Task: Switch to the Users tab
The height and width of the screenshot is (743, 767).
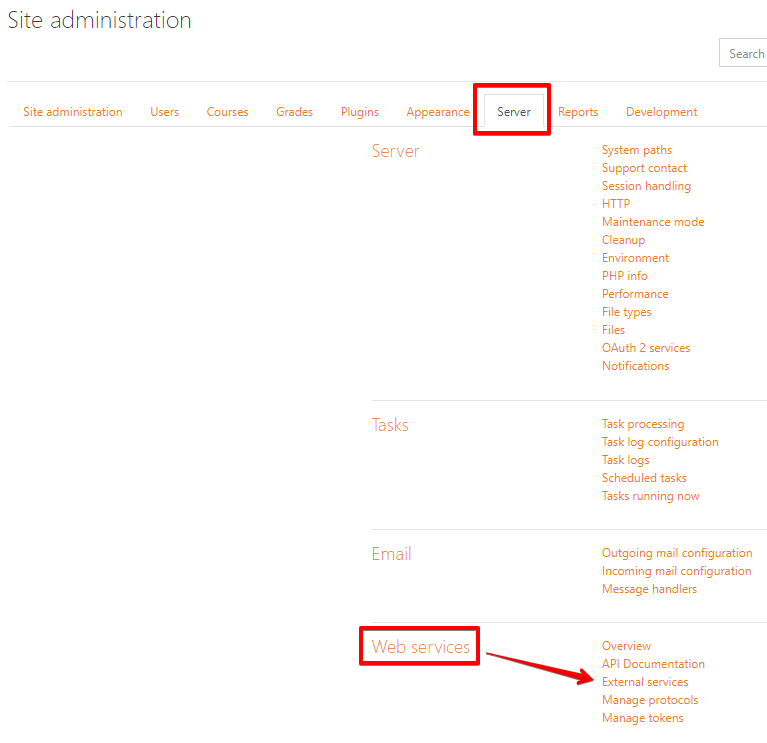Action: [164, 112]
